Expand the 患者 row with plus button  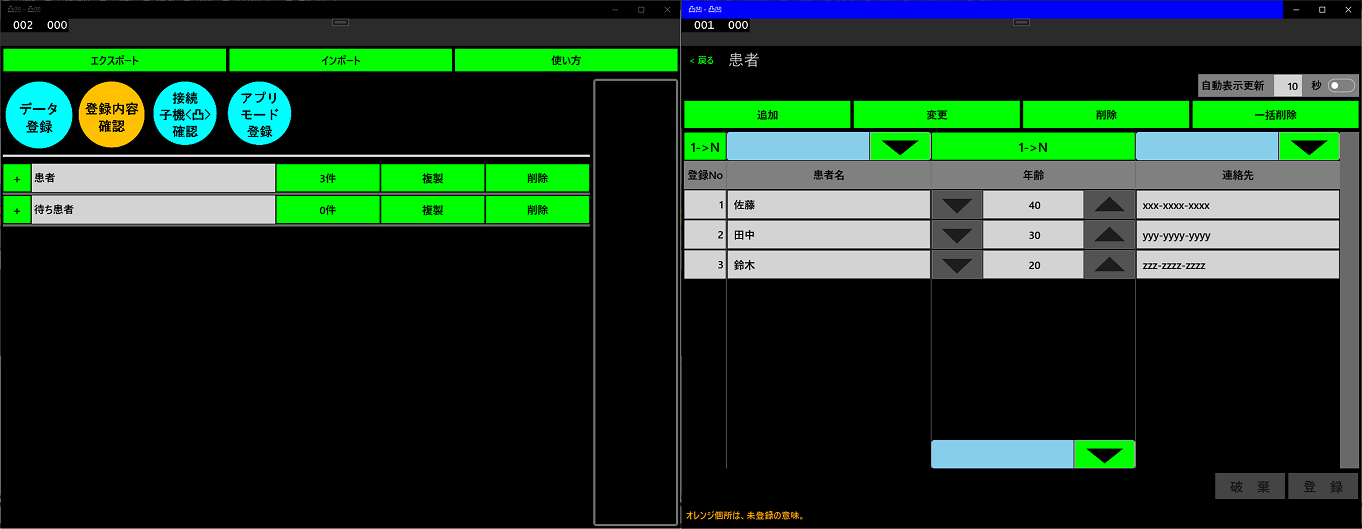coord(17,179)
